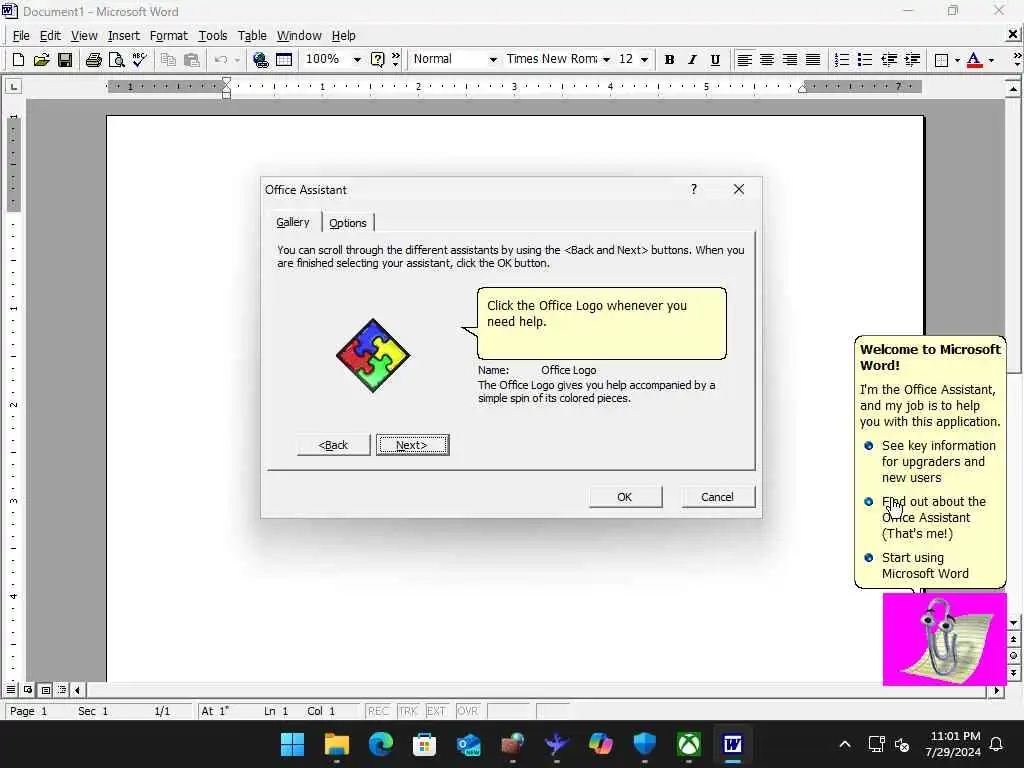This screenshot has width=1024, height=768.
Task: Toggle REC macro recording in status bar
Action: (x=378, y=711)
